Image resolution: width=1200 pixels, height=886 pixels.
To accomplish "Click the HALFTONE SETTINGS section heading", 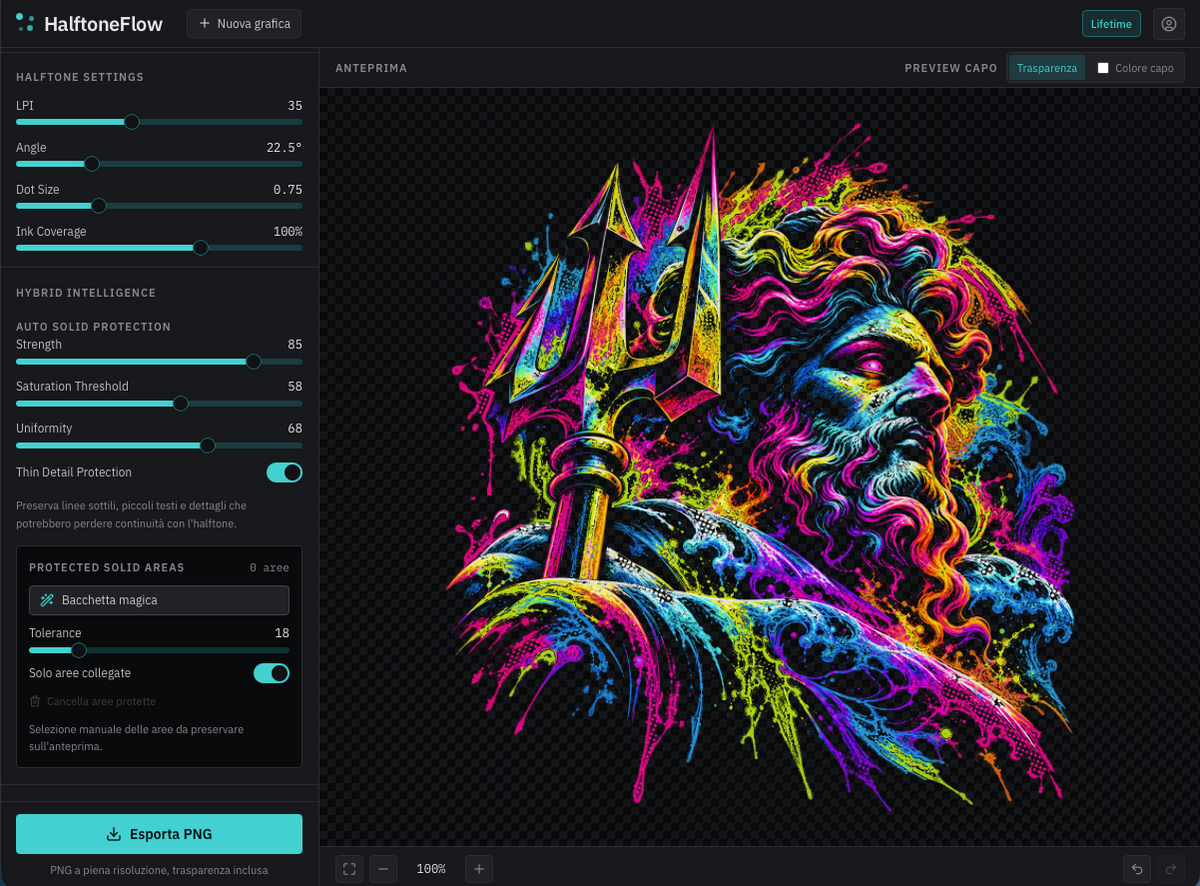I will coord(80,77).
